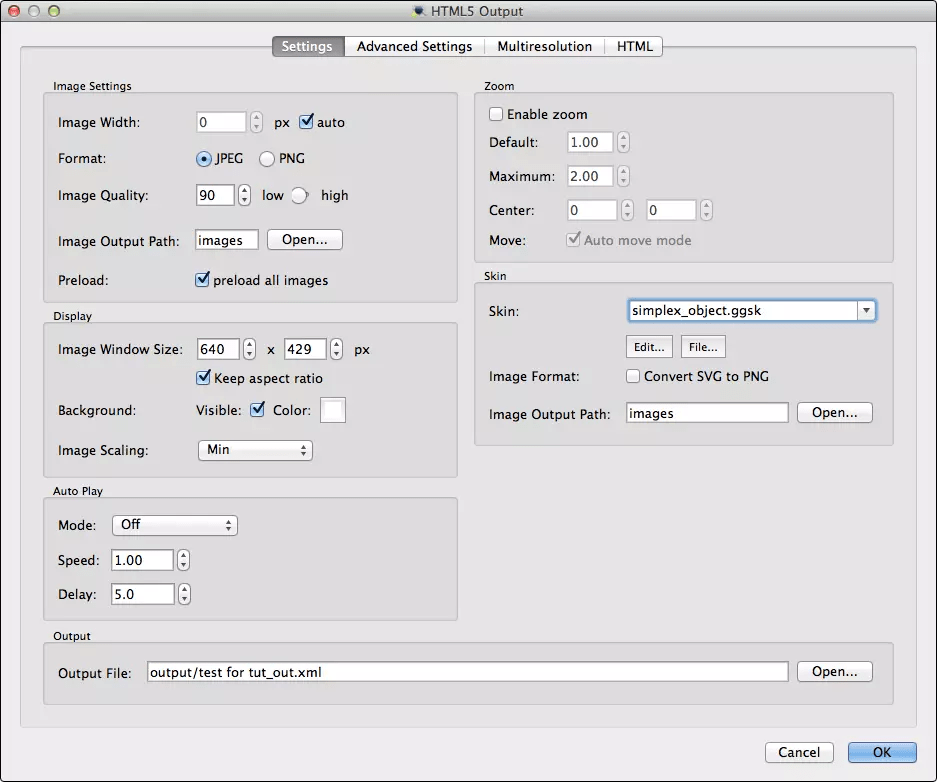Open the Skin selection dropdown
Viewport: 937px width, 782px height.
click(866, 310)
